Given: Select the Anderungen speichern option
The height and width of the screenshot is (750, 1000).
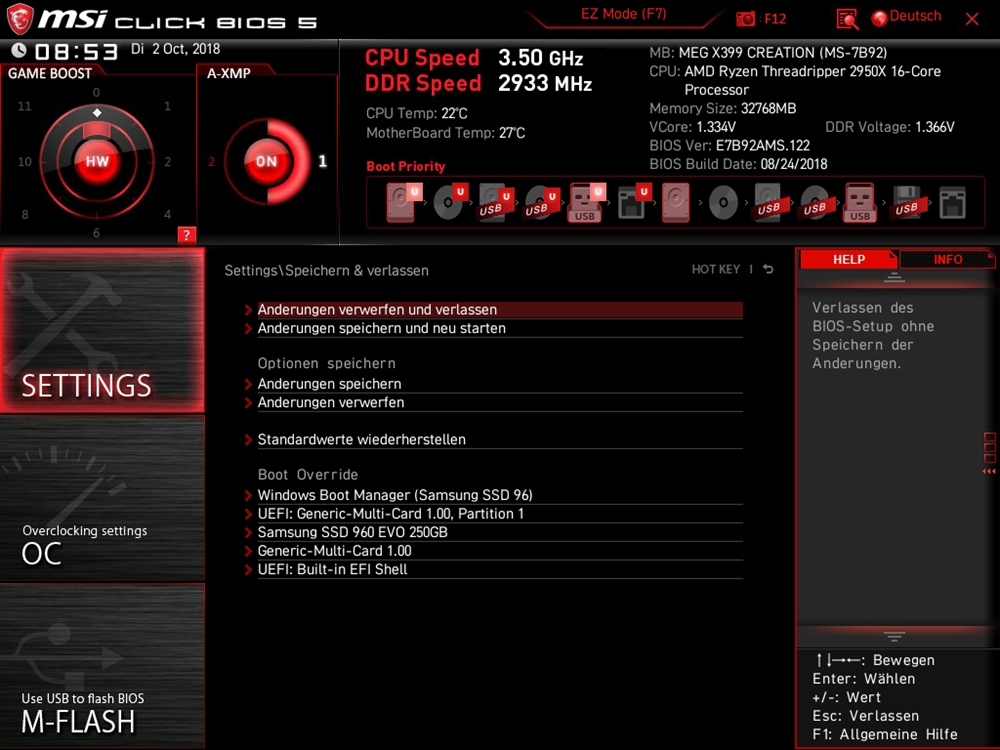Looking at the screenshot, I should [x=500, y=383].
